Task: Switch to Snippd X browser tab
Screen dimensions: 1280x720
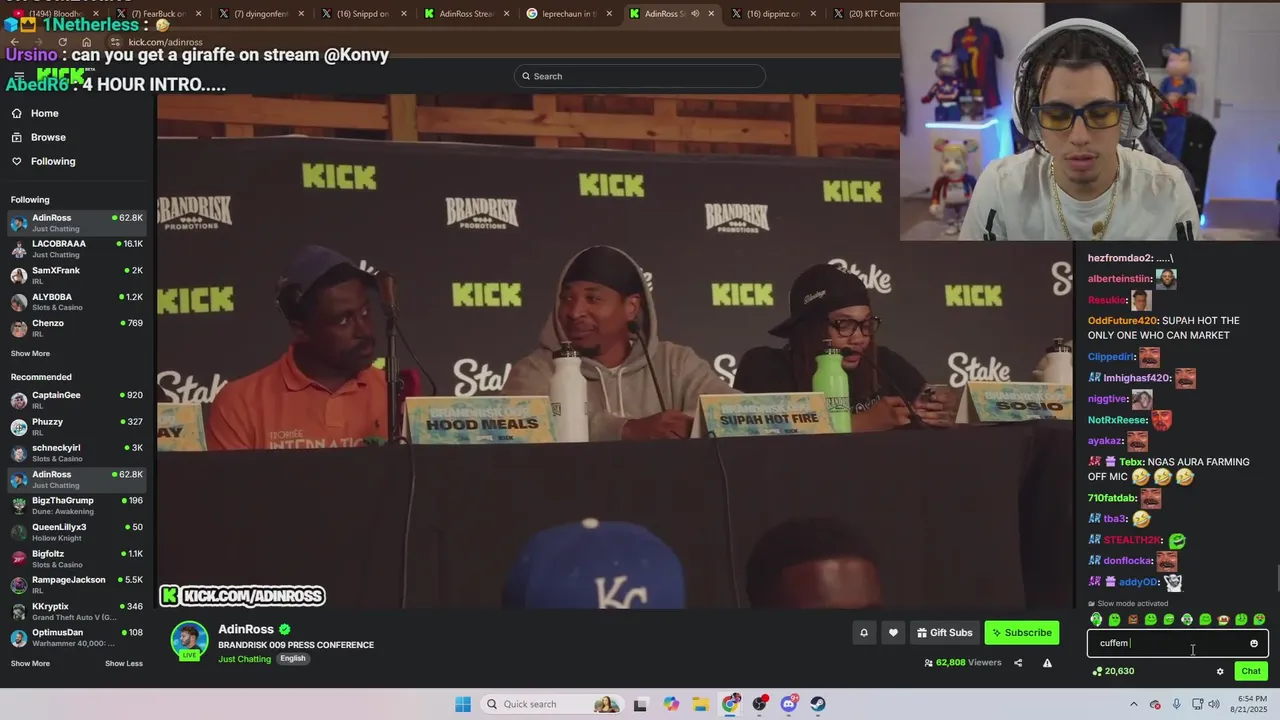Action: (x=364, y=14)
